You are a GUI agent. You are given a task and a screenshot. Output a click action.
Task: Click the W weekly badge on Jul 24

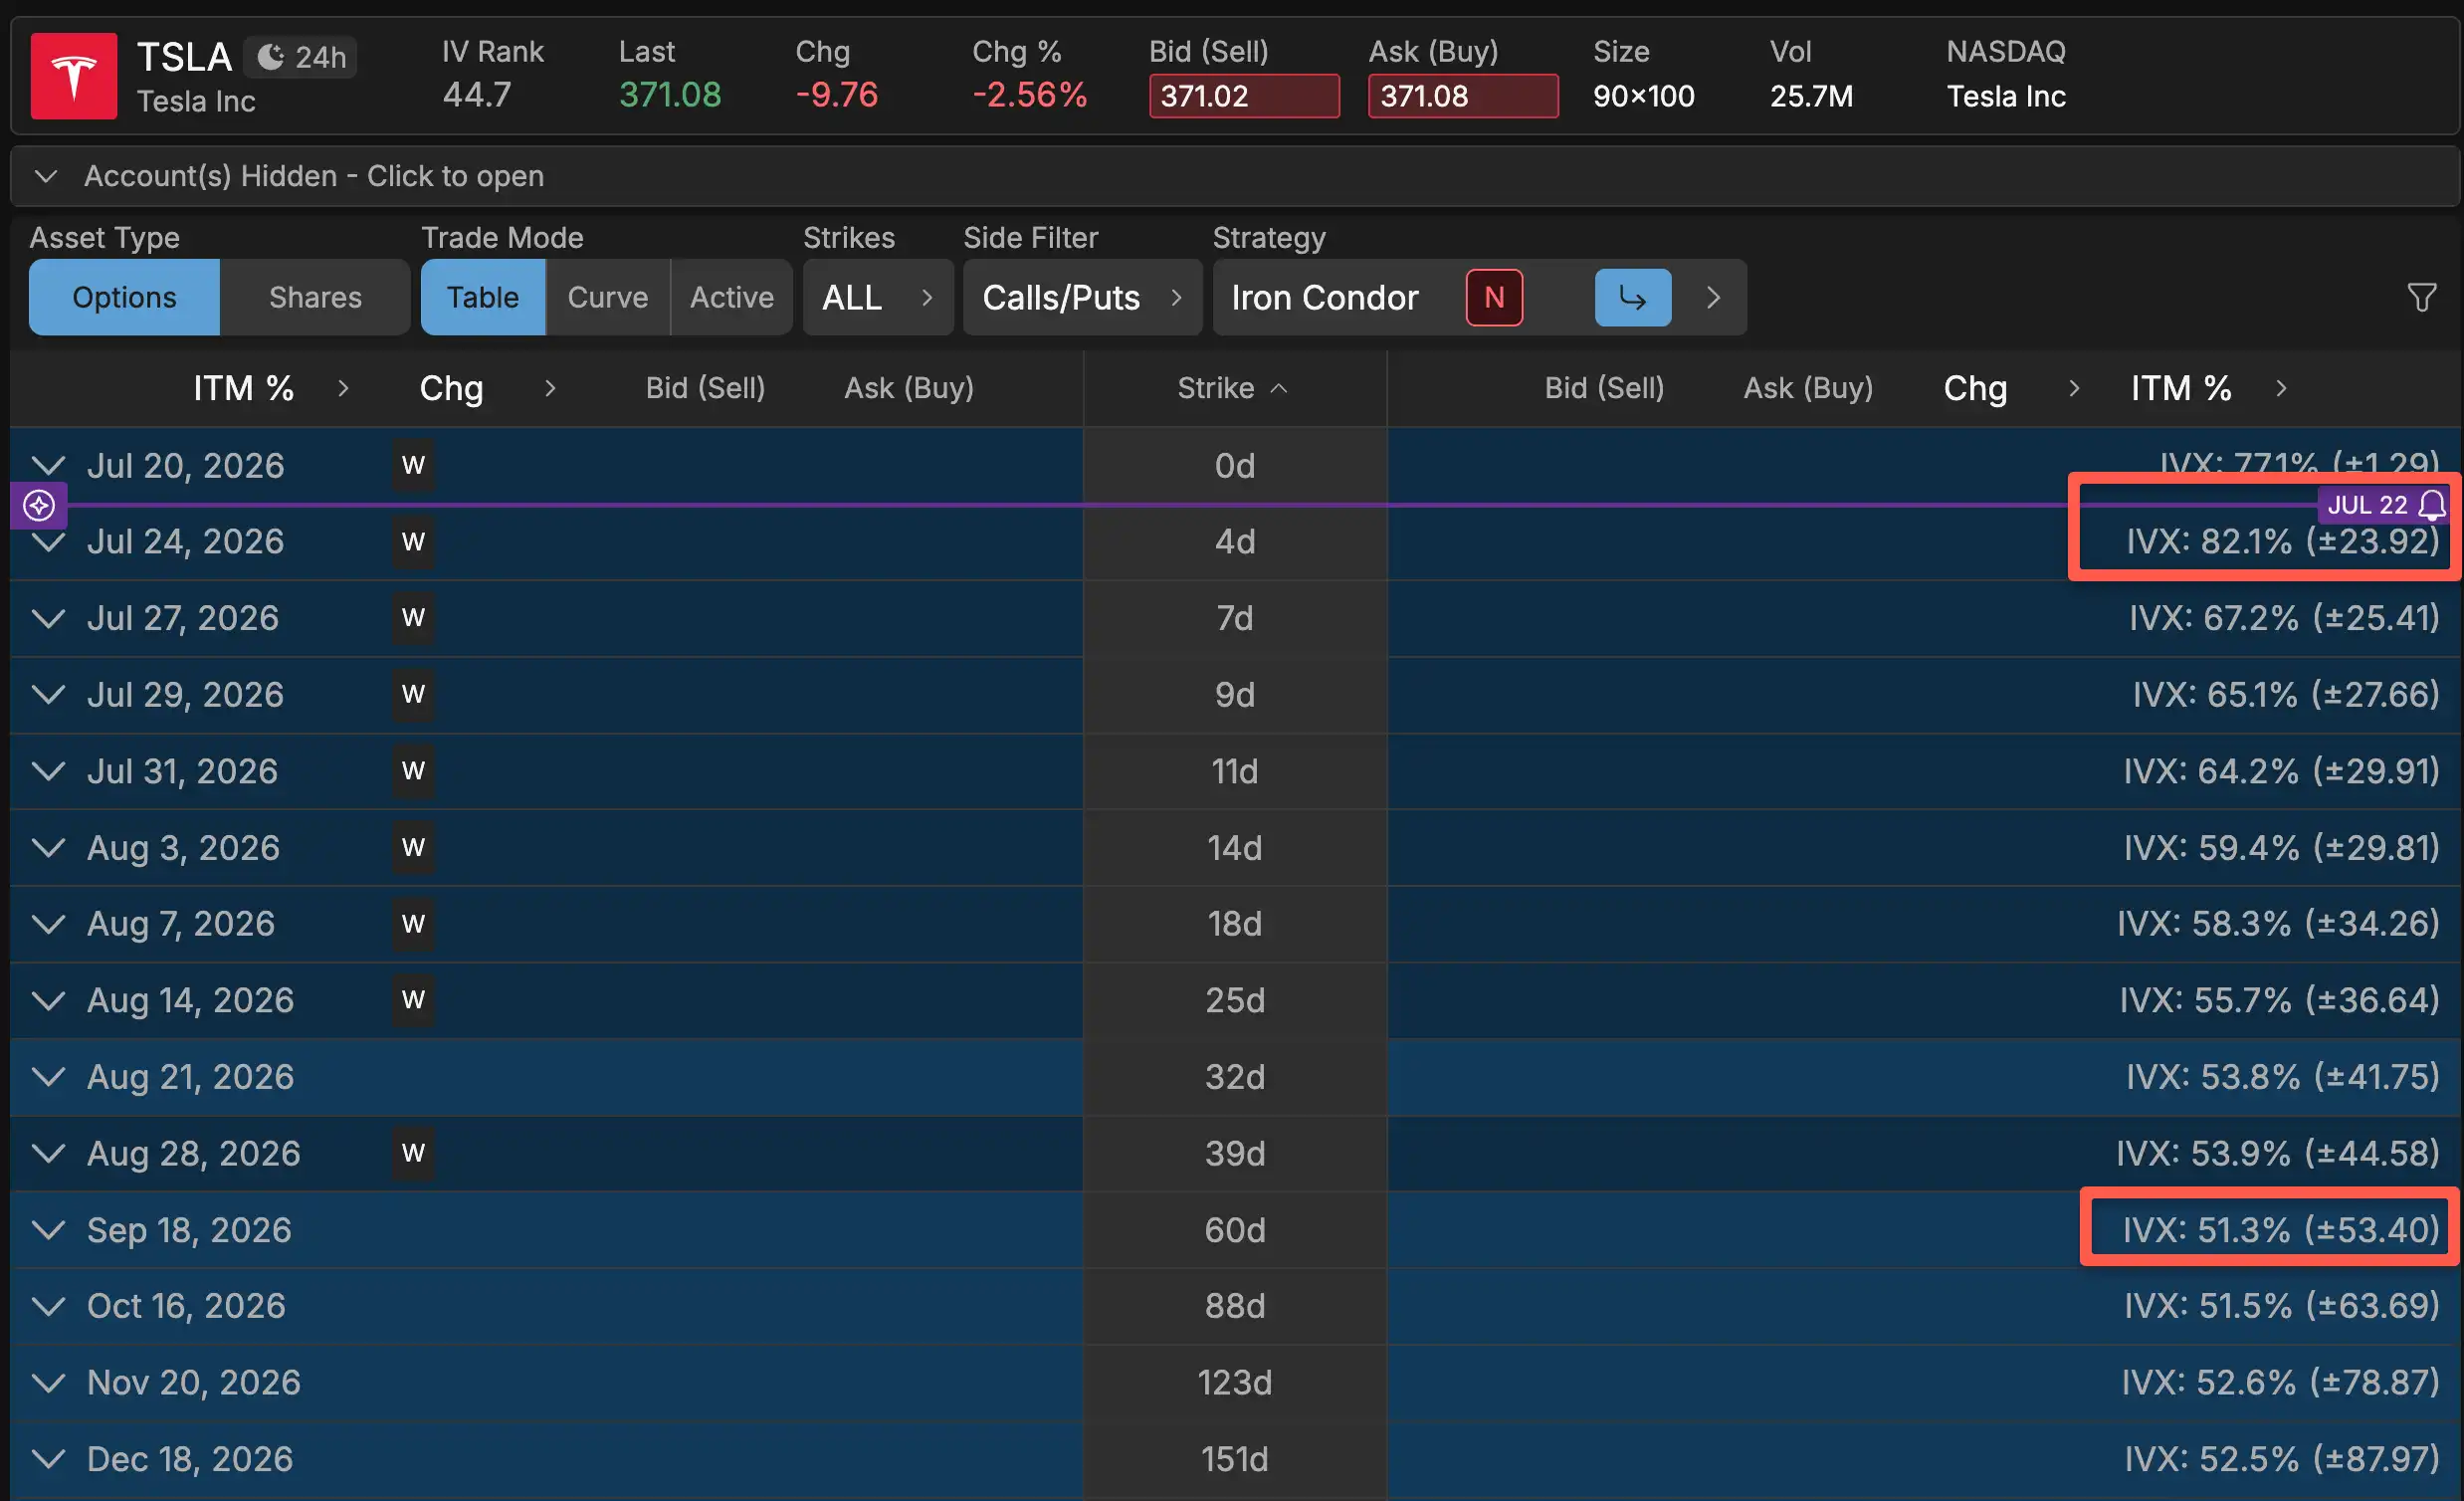(413, 542)
